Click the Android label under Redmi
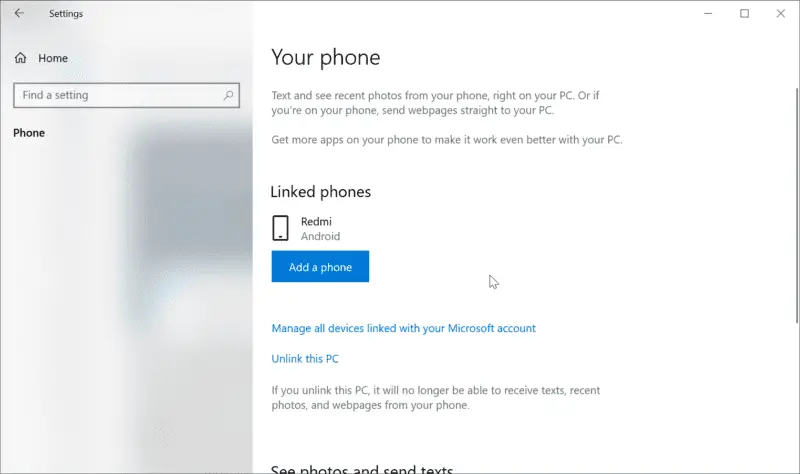The image size is (800, 474). (320, 236)
